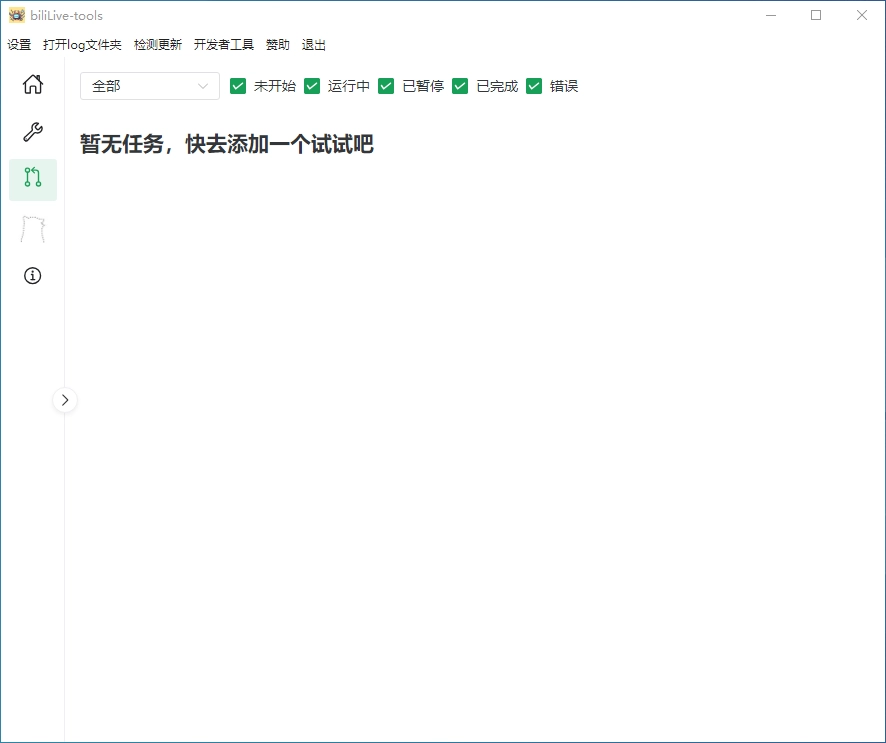Click 打开log文件夹 in the menu bar
Viewport: 886px width, 743px height.
82,45
